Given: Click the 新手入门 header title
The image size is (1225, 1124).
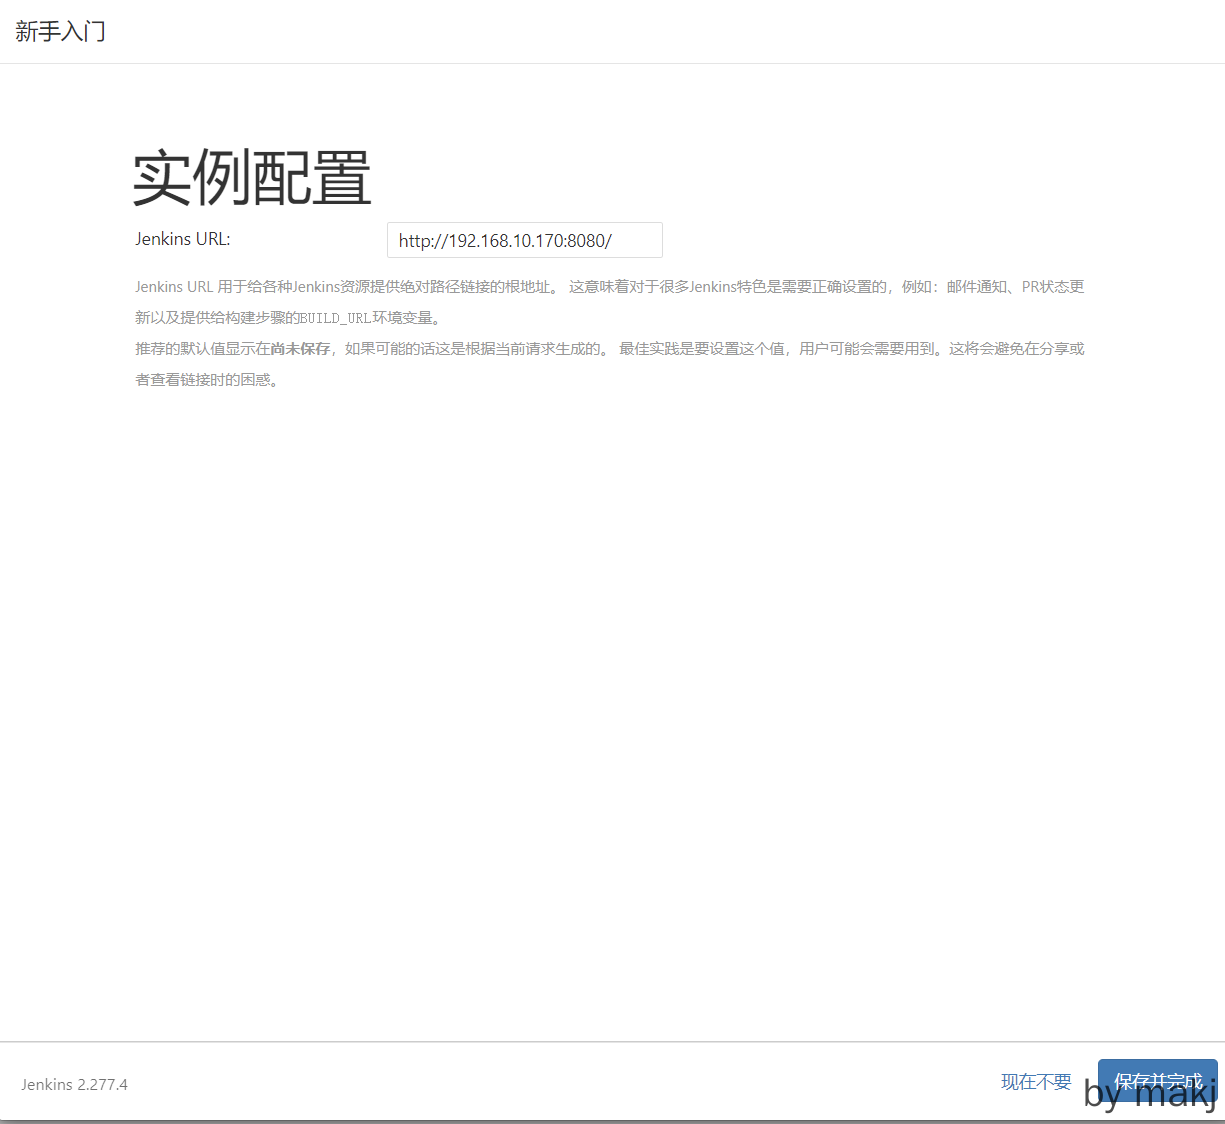Looking at the screenshot, I should tap(60, 31).
